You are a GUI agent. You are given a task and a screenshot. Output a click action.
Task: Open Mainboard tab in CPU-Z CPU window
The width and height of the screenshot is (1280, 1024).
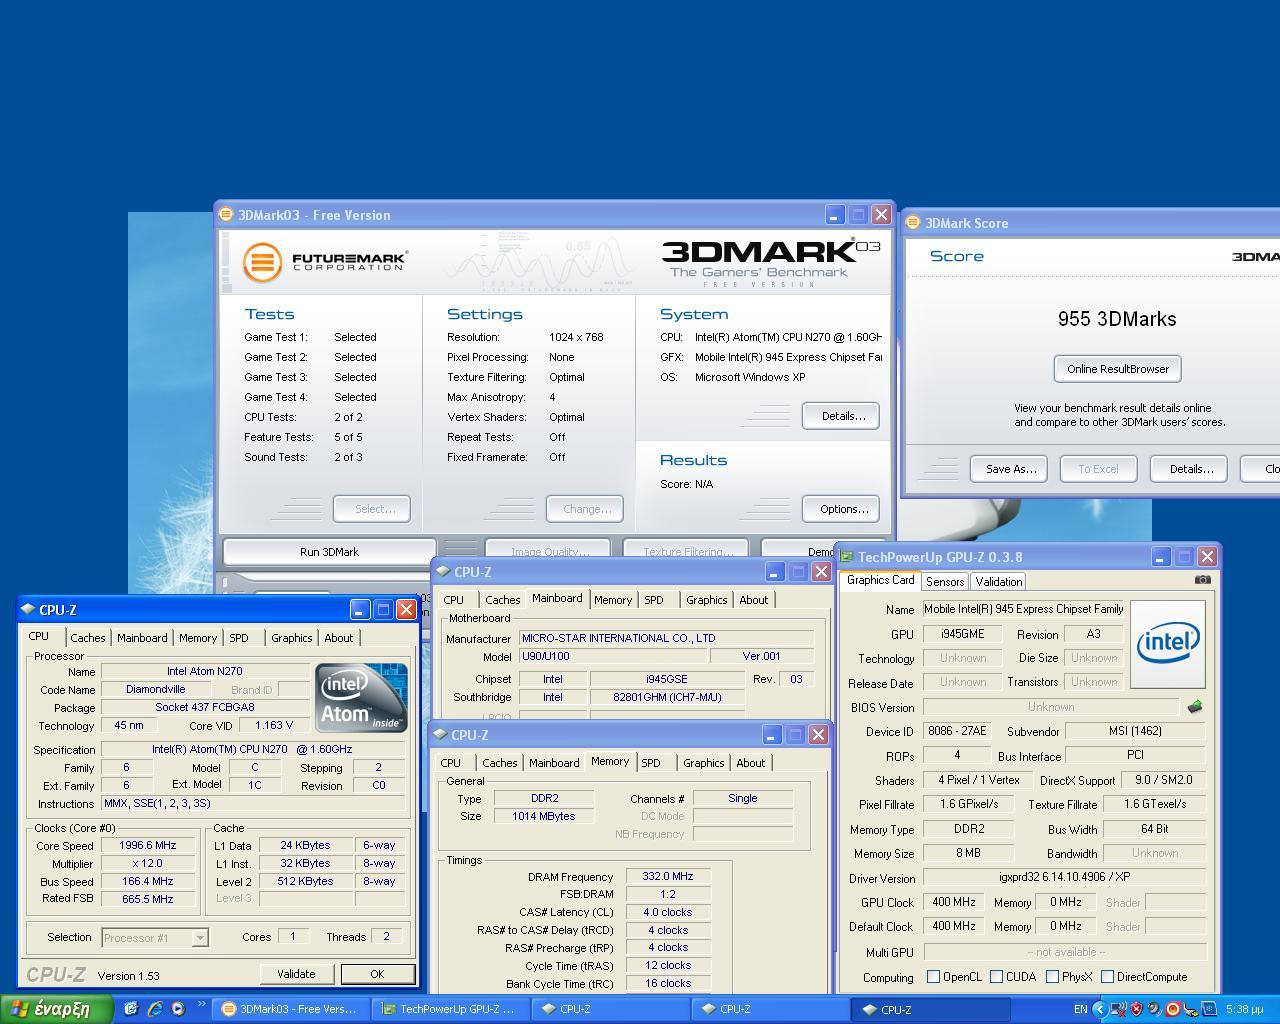[x=142, y=638]
